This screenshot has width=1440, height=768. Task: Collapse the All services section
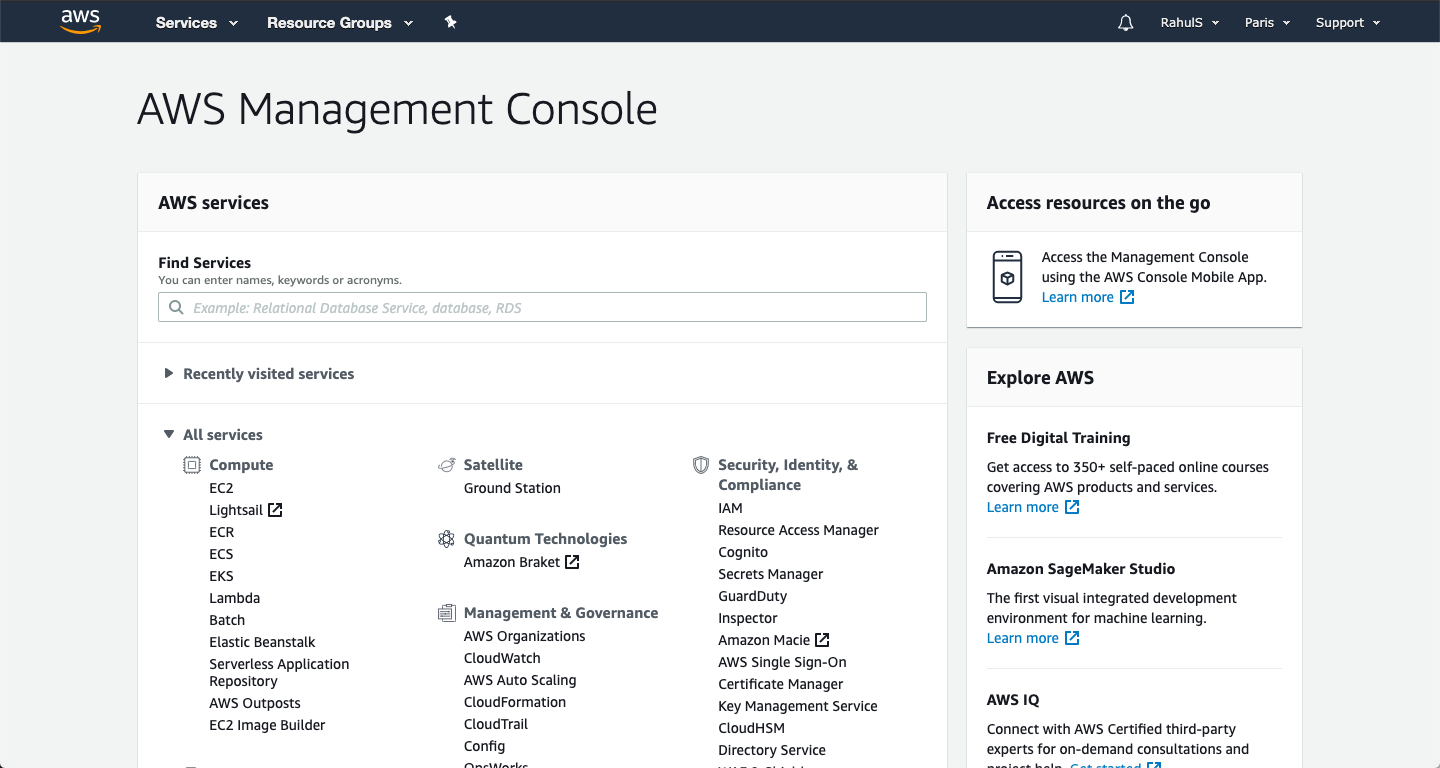pyautogui.click(x=169, y=435)
